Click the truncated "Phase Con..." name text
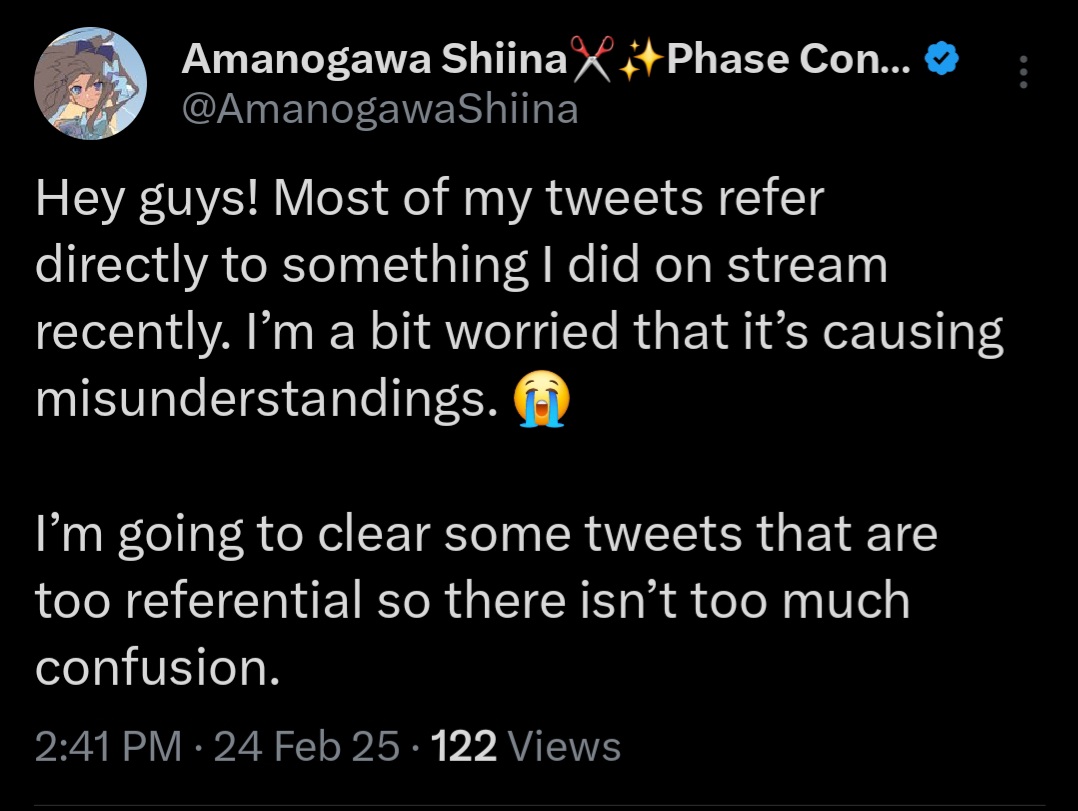Viewport: 1078px width, 811px height. click(787, 63)
